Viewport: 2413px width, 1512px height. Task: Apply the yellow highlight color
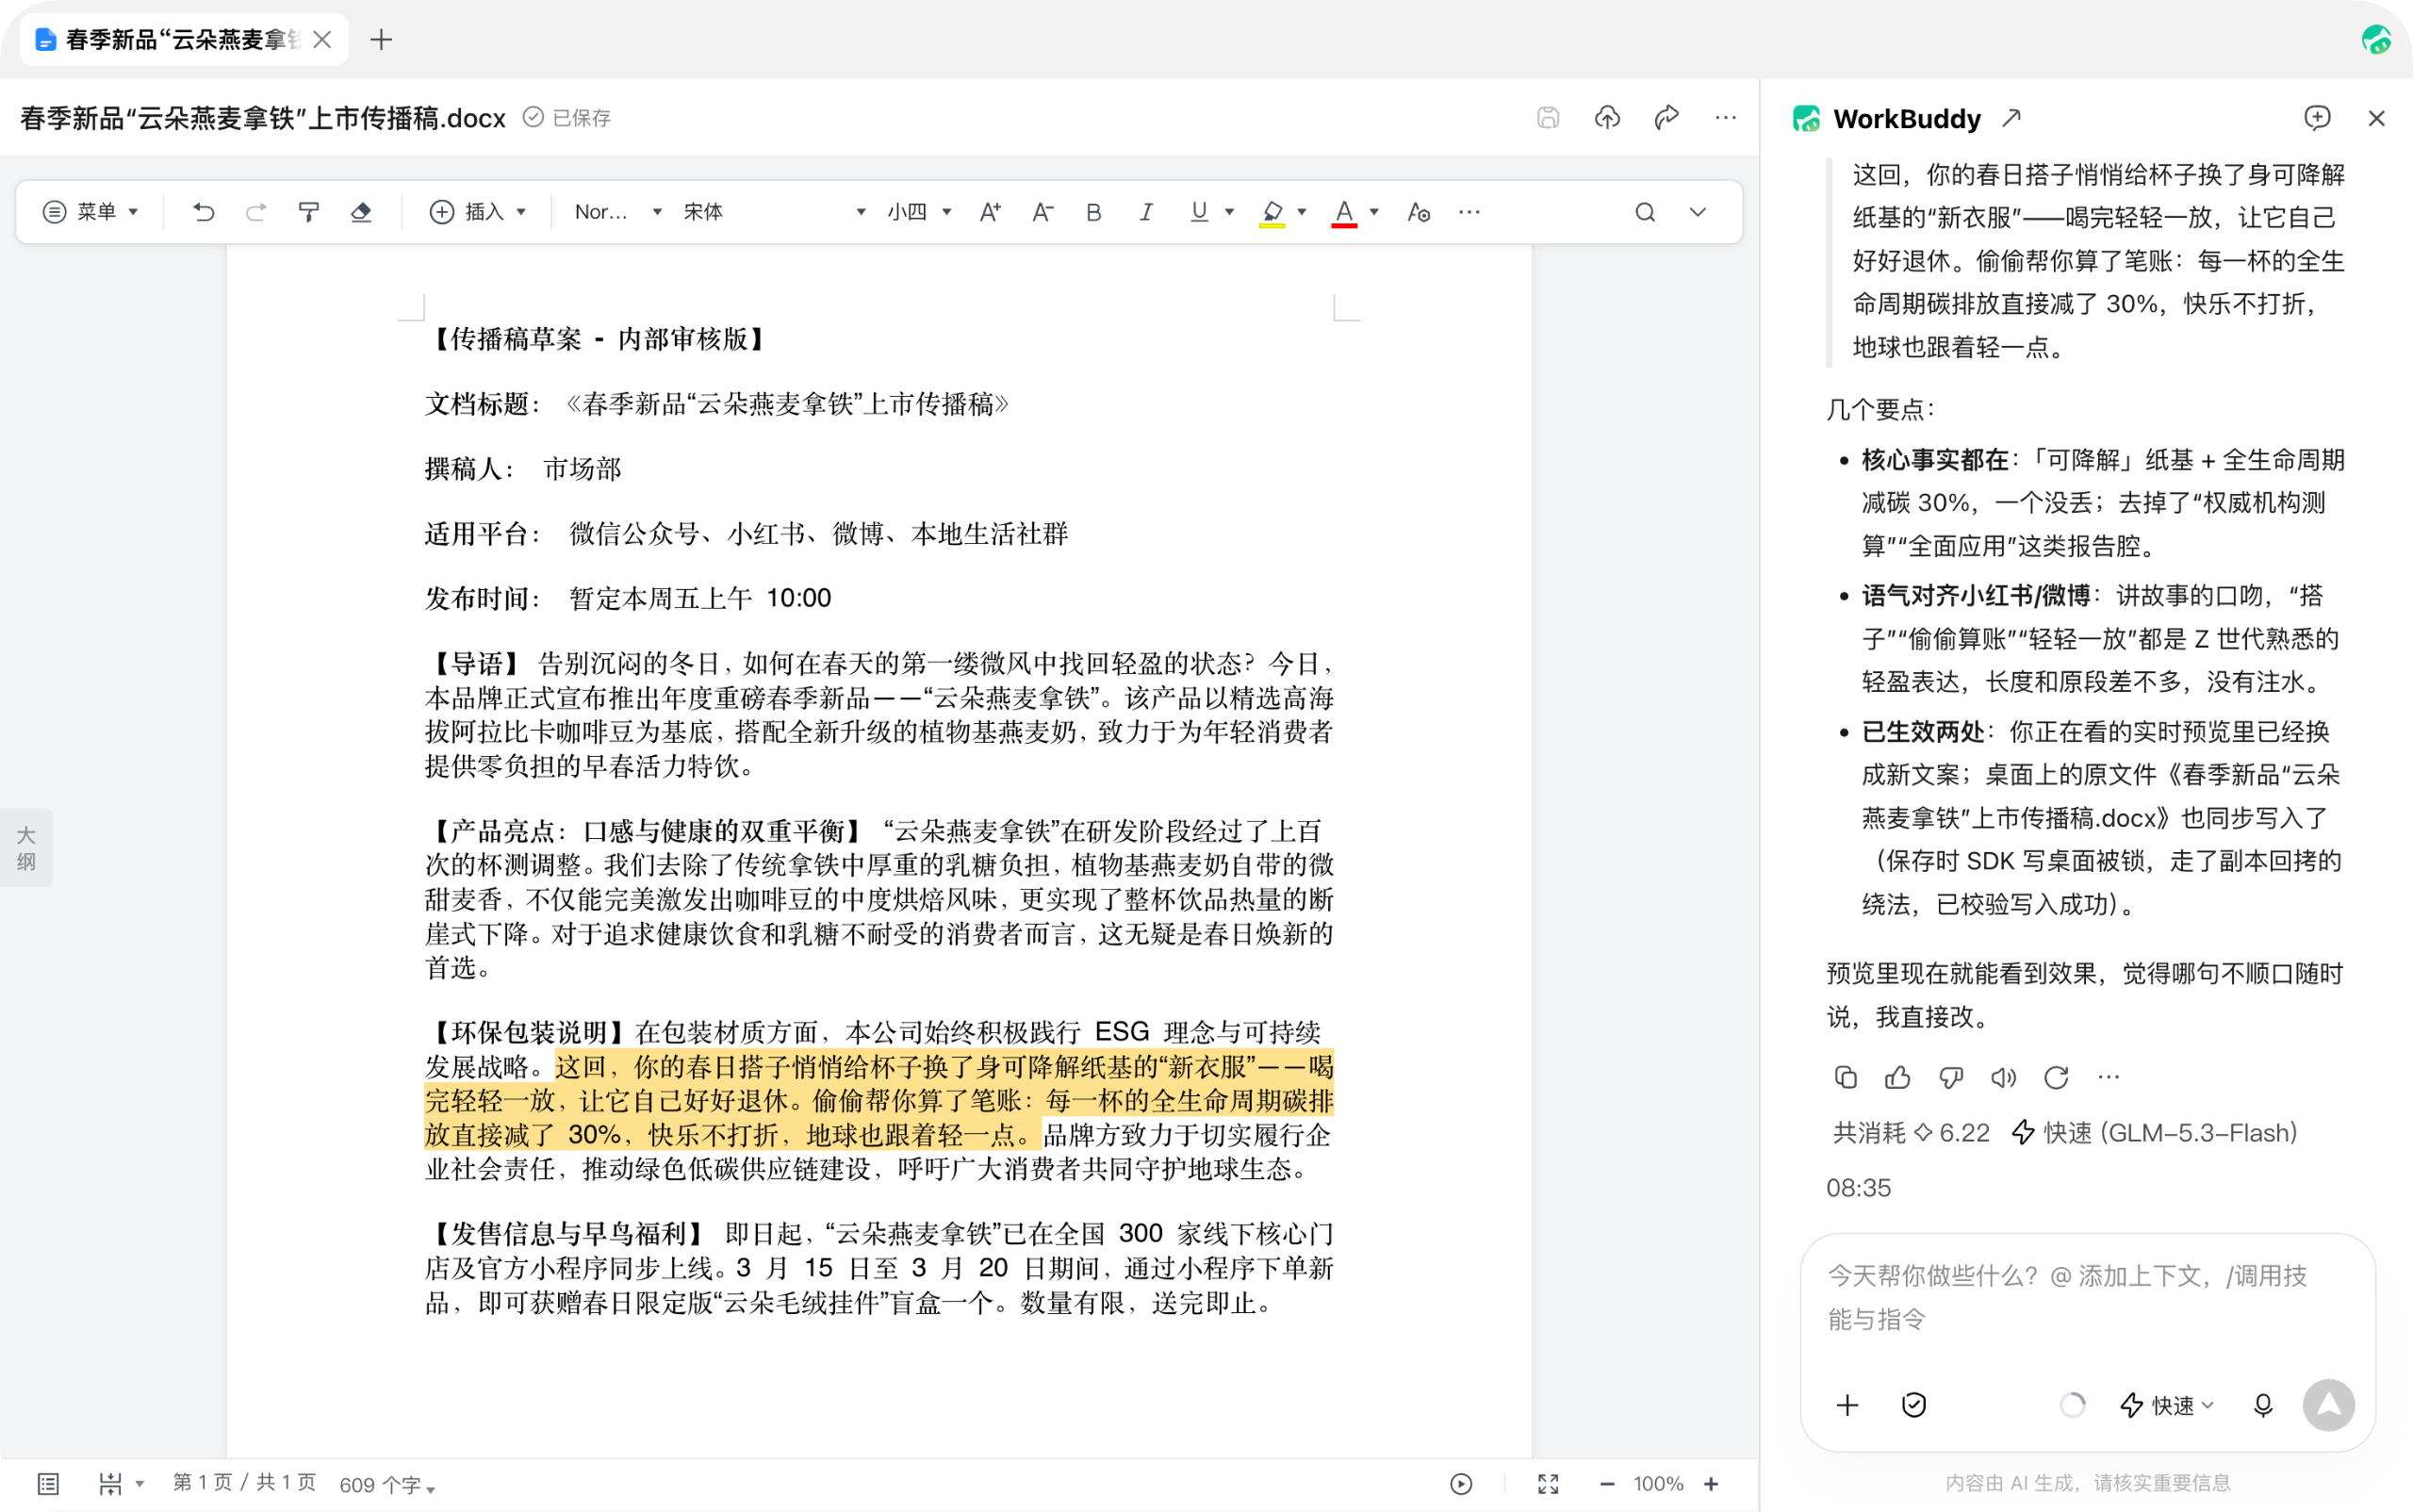pyautogui.click(x=1272, y=213)
